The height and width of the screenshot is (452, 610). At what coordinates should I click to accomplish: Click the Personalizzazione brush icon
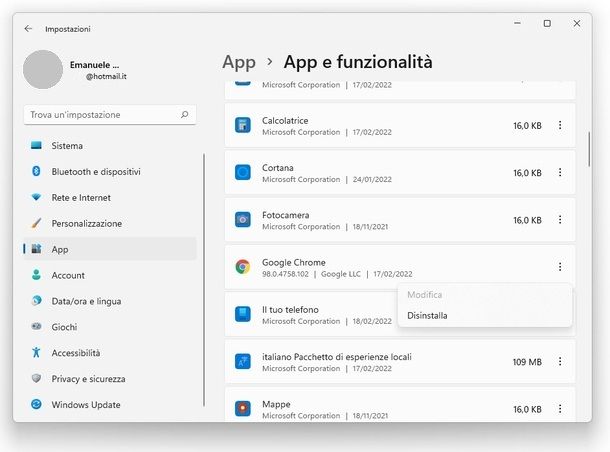coord(36,223)
